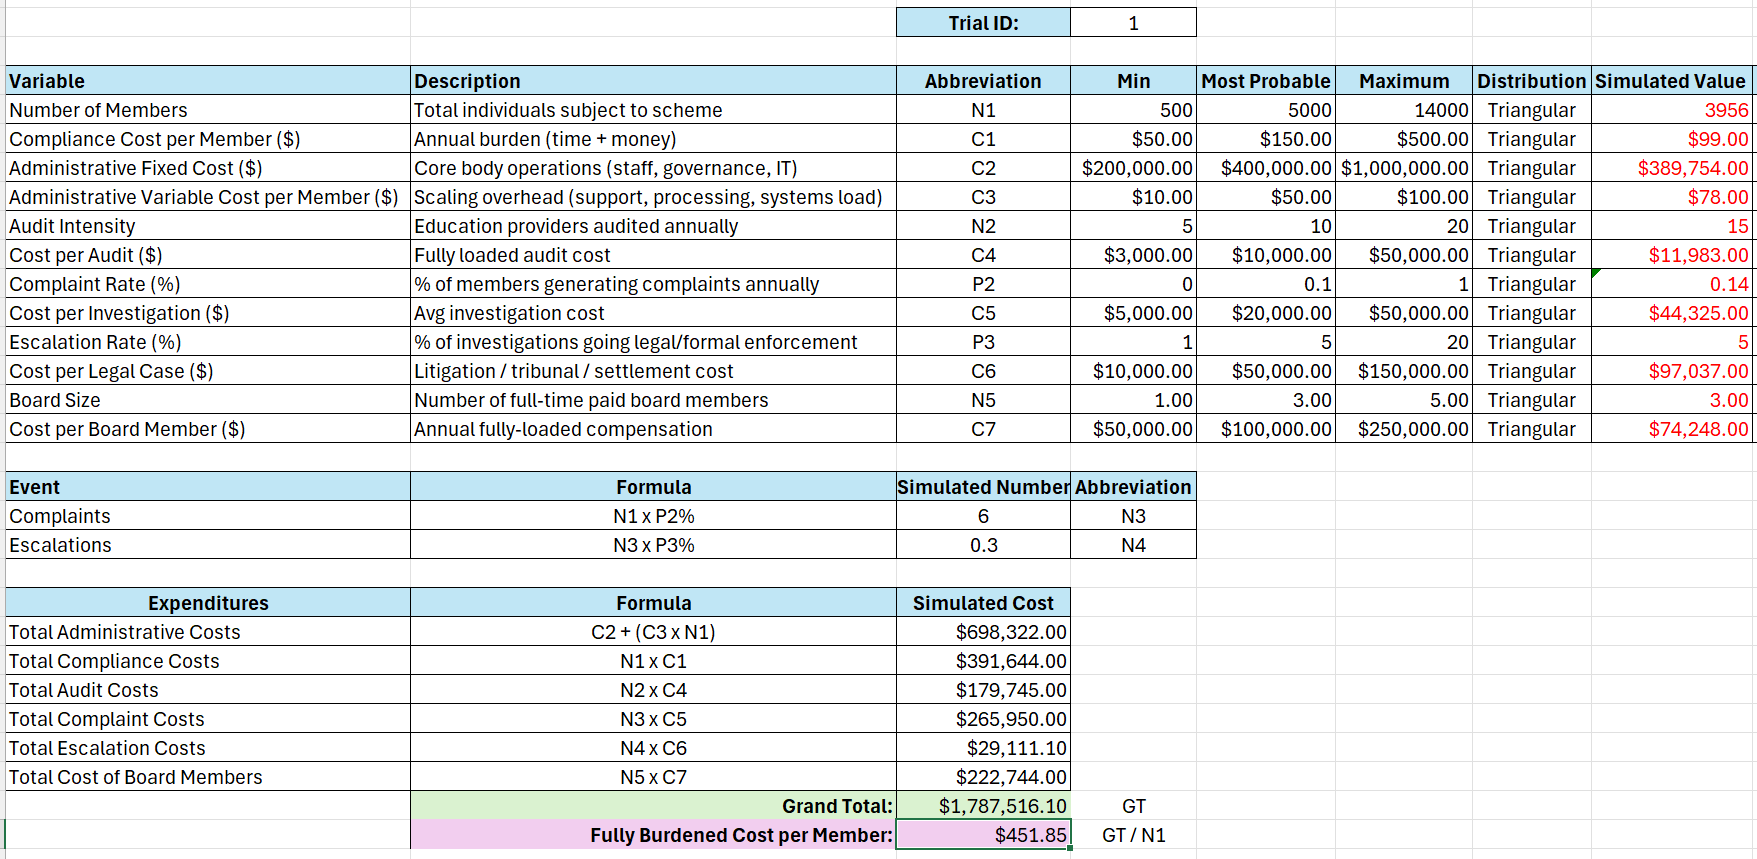Select the Fully Burdened Cost per Member value
Screen dimensions: 1757x859
[x=983, y=835]
